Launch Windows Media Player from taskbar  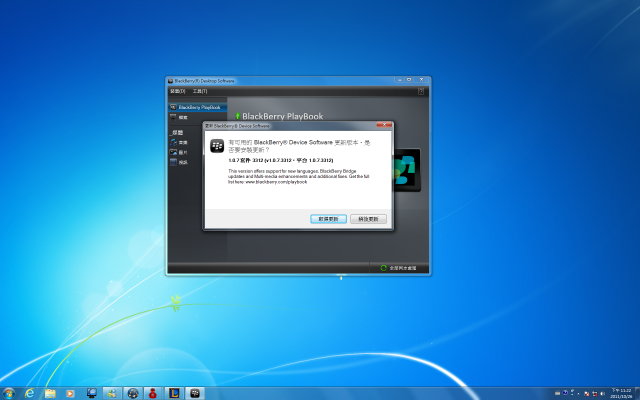(70, 393)
